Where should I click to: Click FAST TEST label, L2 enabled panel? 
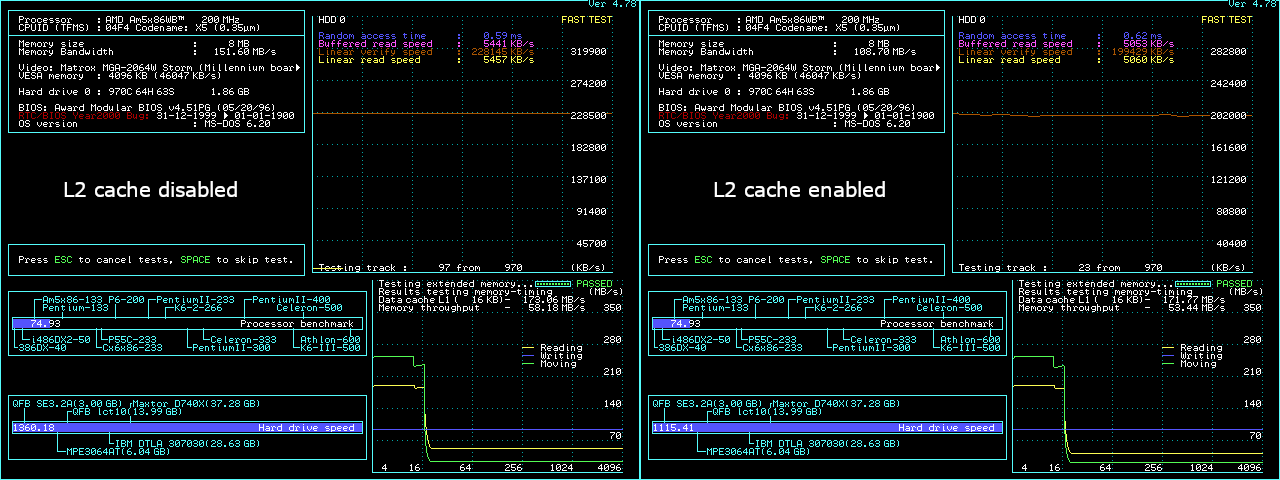[1227, 20]
